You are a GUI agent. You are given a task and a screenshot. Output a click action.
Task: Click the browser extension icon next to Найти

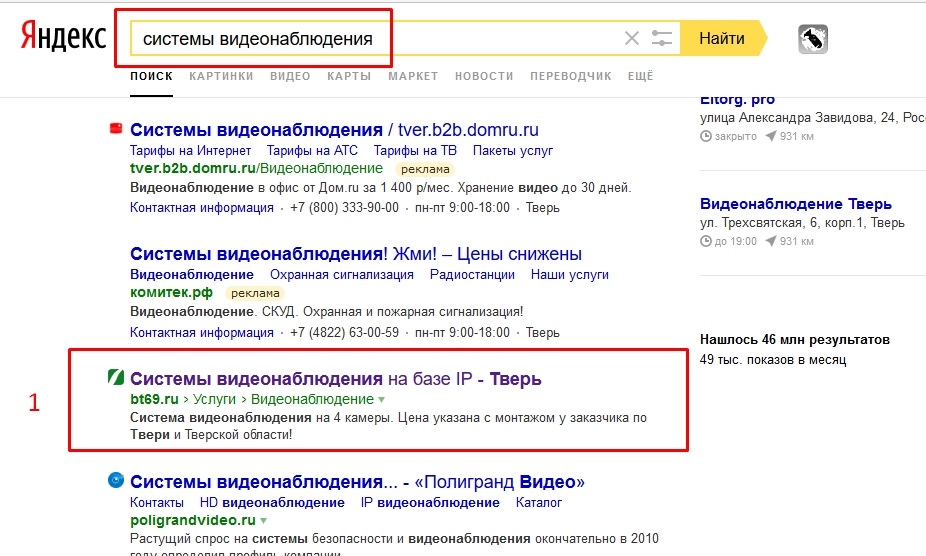point(813,39)
